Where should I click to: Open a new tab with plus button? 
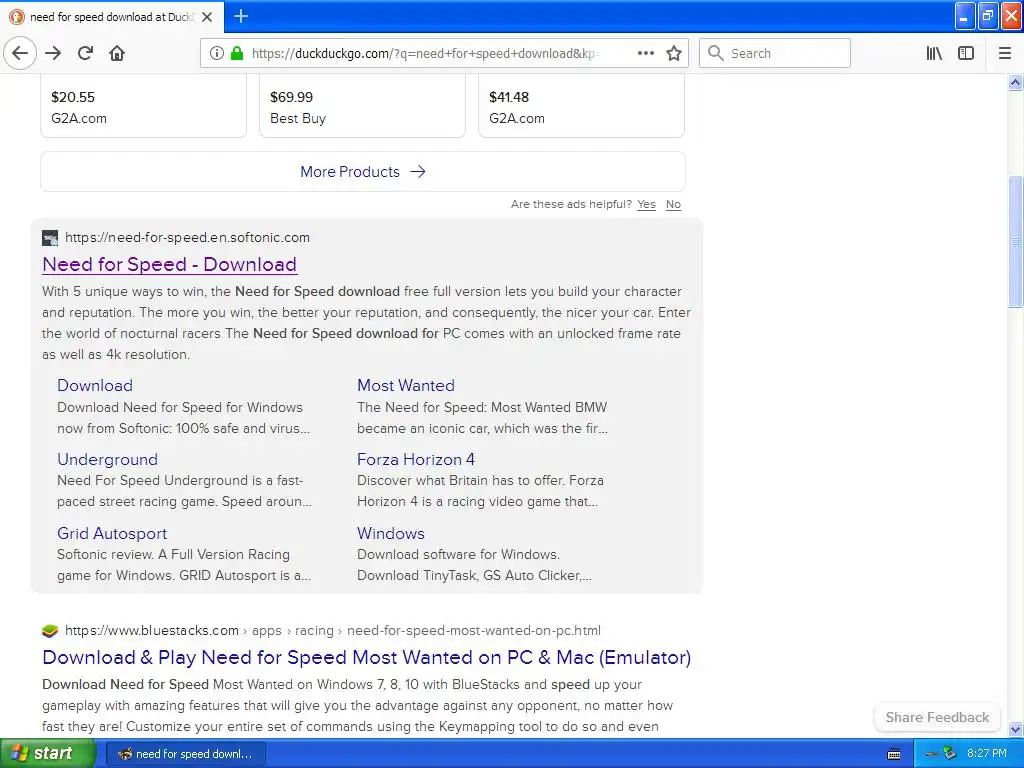[241, 16]
